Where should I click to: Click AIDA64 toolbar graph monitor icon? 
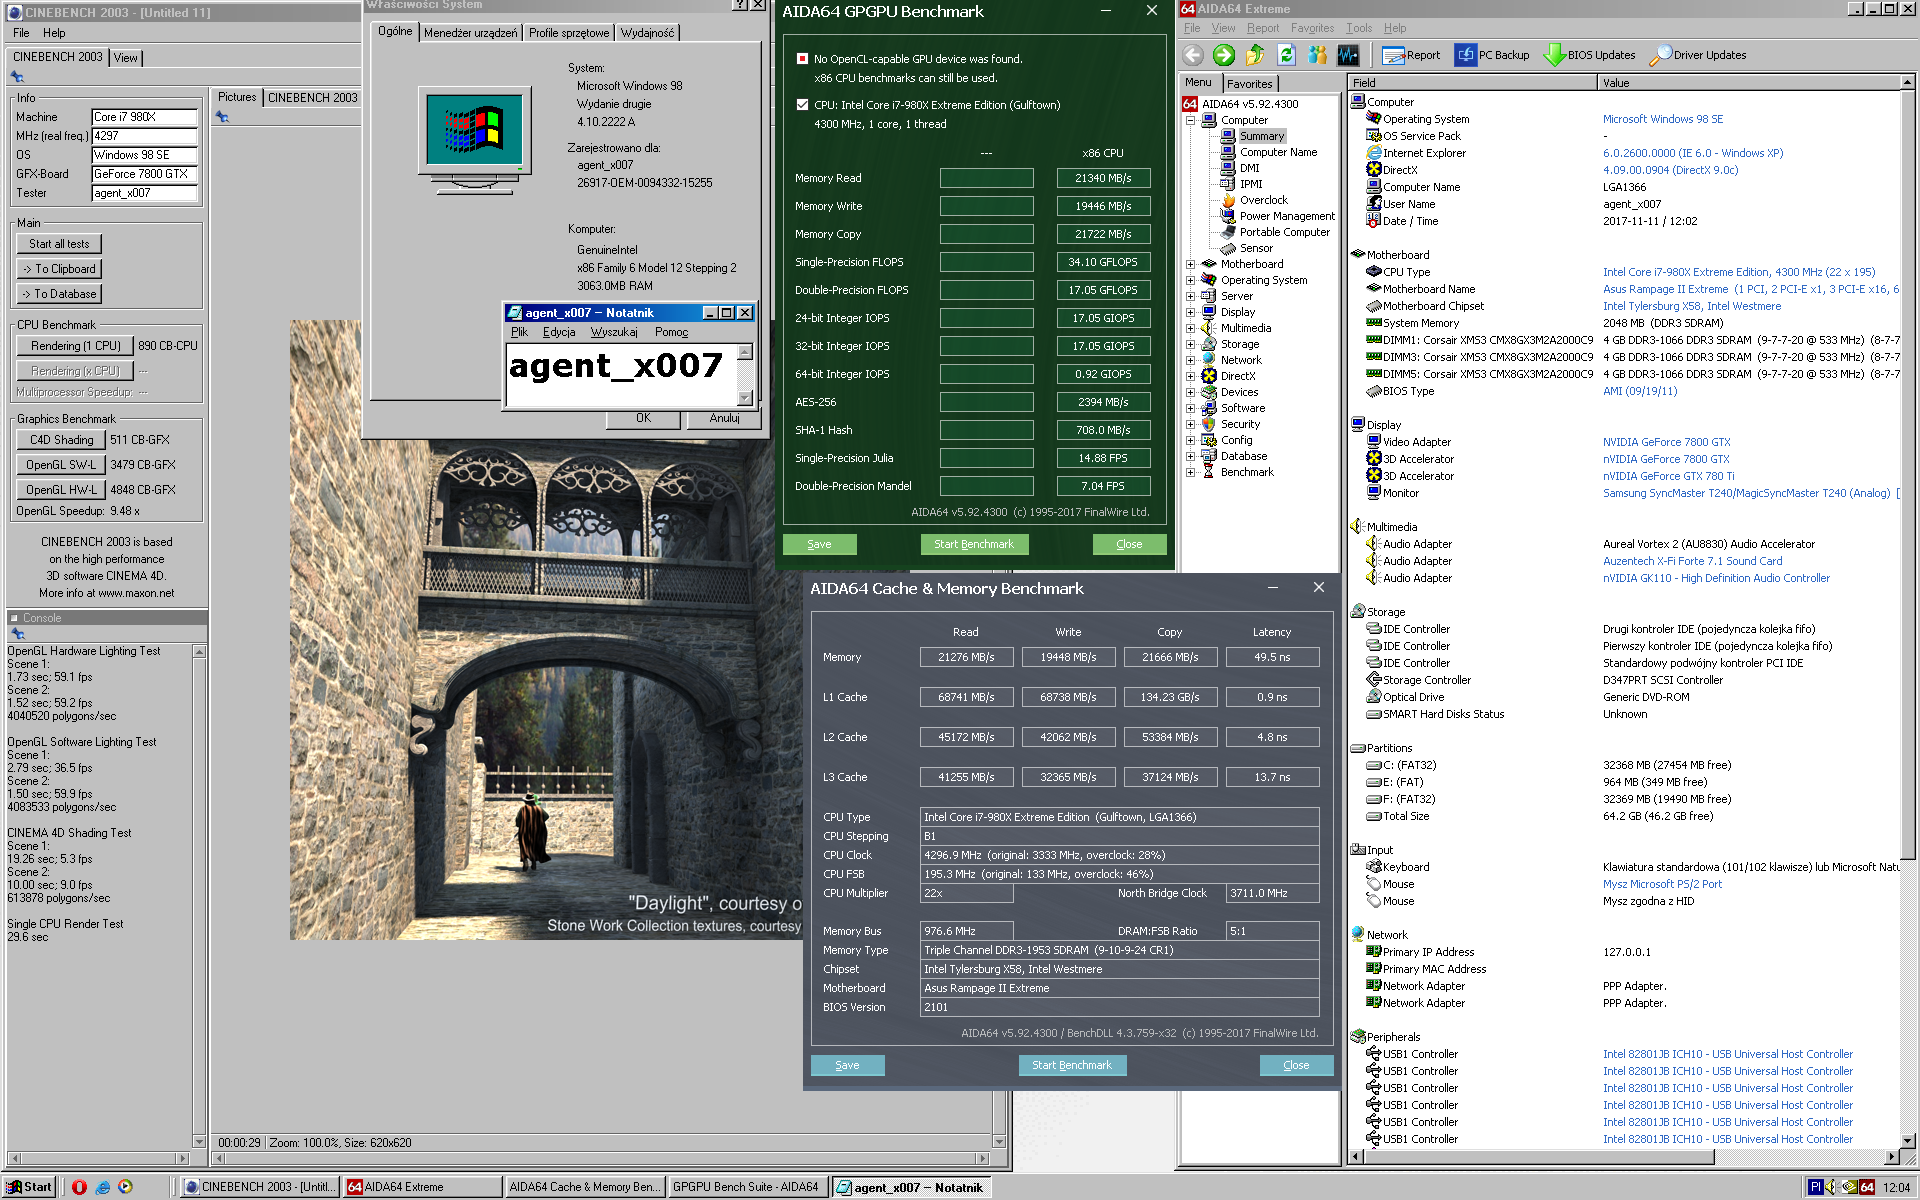pos(1348,55)
